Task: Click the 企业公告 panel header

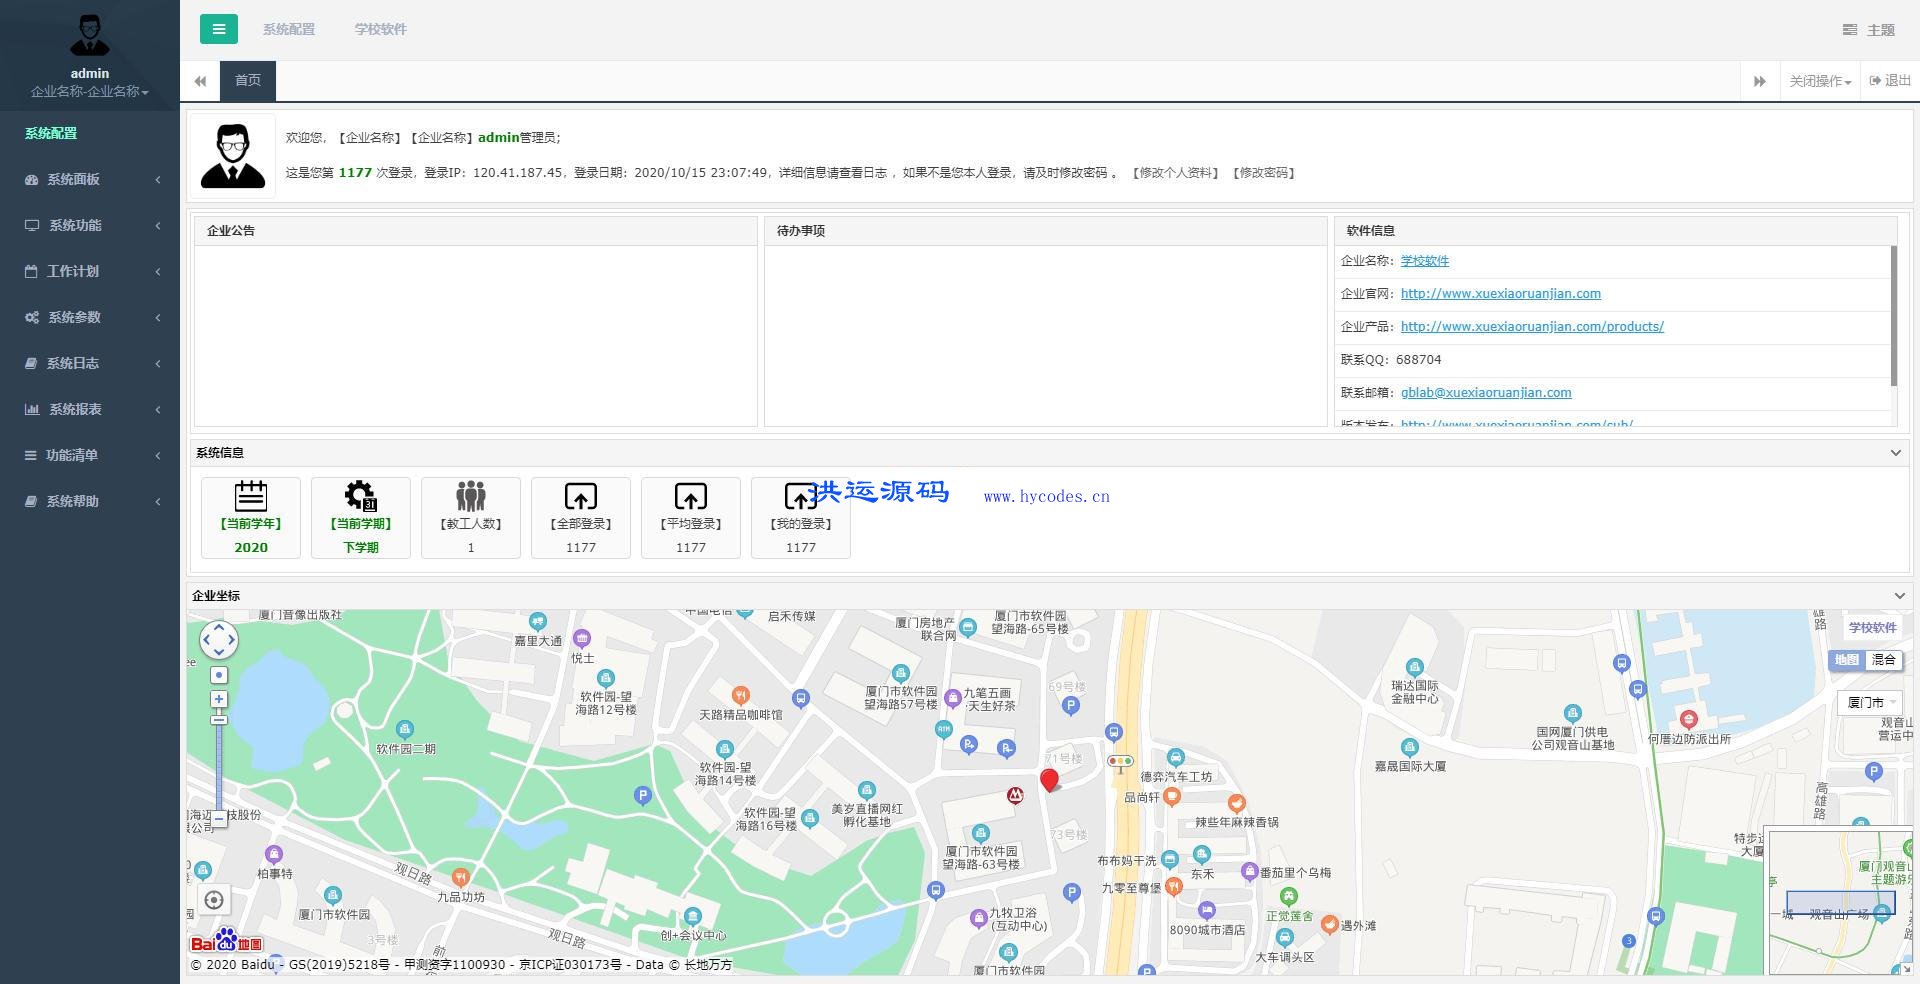Action: [476, 231]
